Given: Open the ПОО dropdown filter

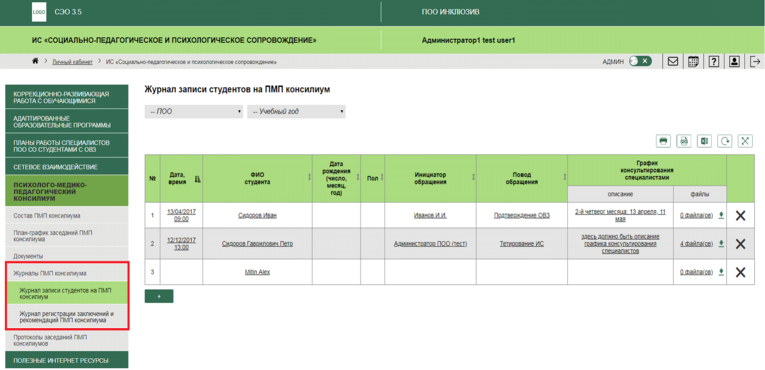Looking at the screenshot, I should tap(194, 111).
